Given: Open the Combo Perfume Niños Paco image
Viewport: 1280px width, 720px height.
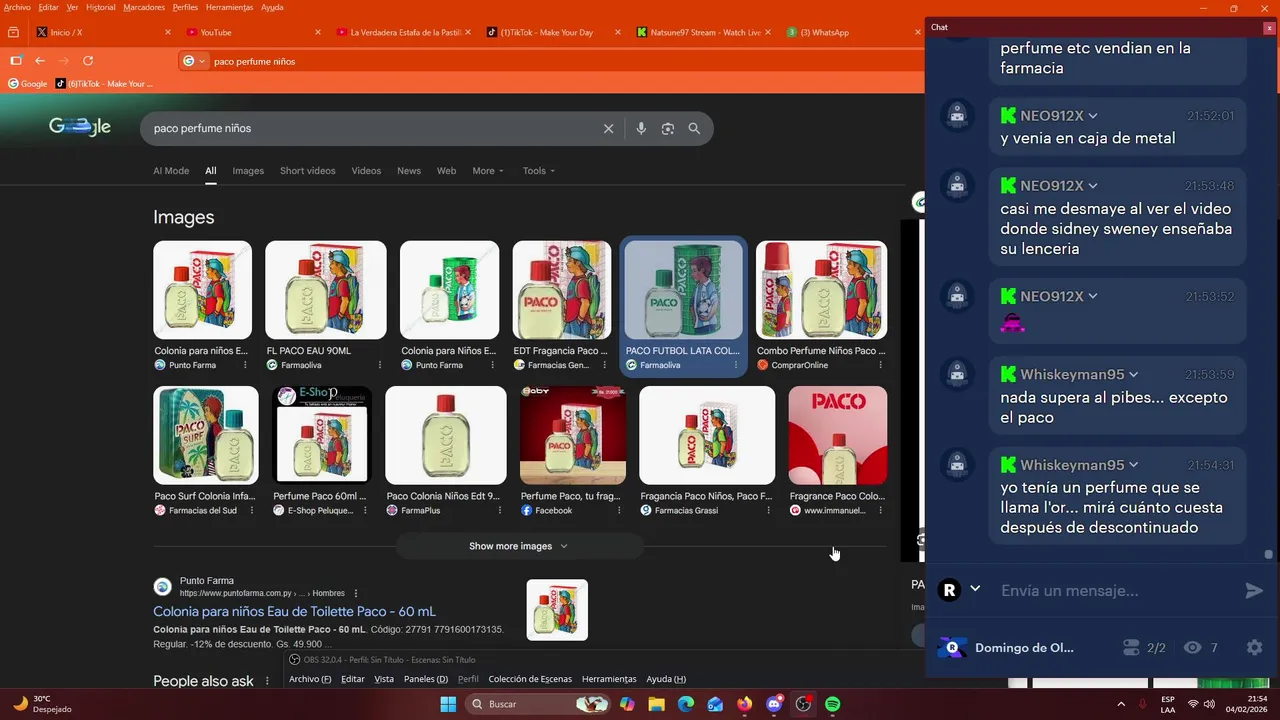Looking at the screenshot, I should [821, 290].
